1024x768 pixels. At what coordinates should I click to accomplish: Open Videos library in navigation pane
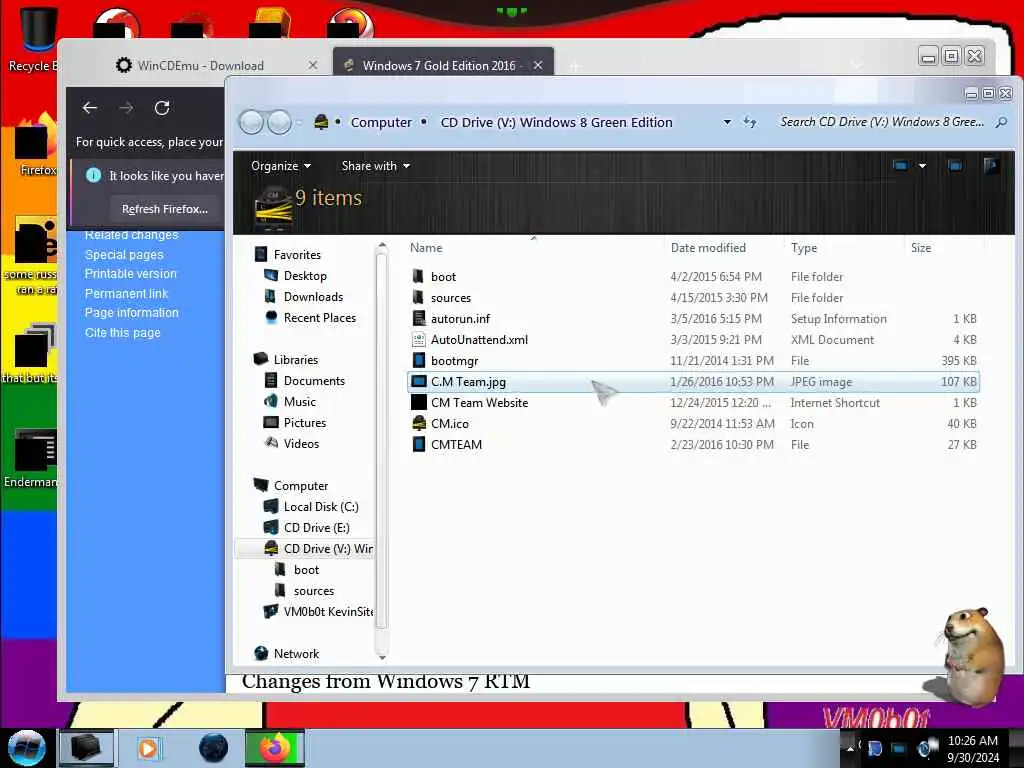[301, 443]
